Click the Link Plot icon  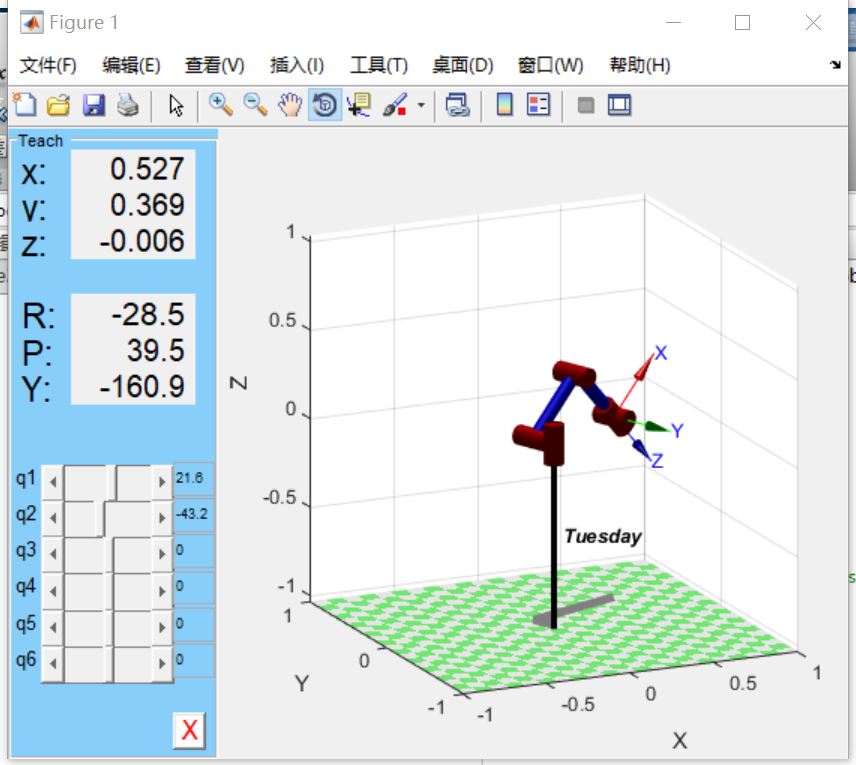458,104
